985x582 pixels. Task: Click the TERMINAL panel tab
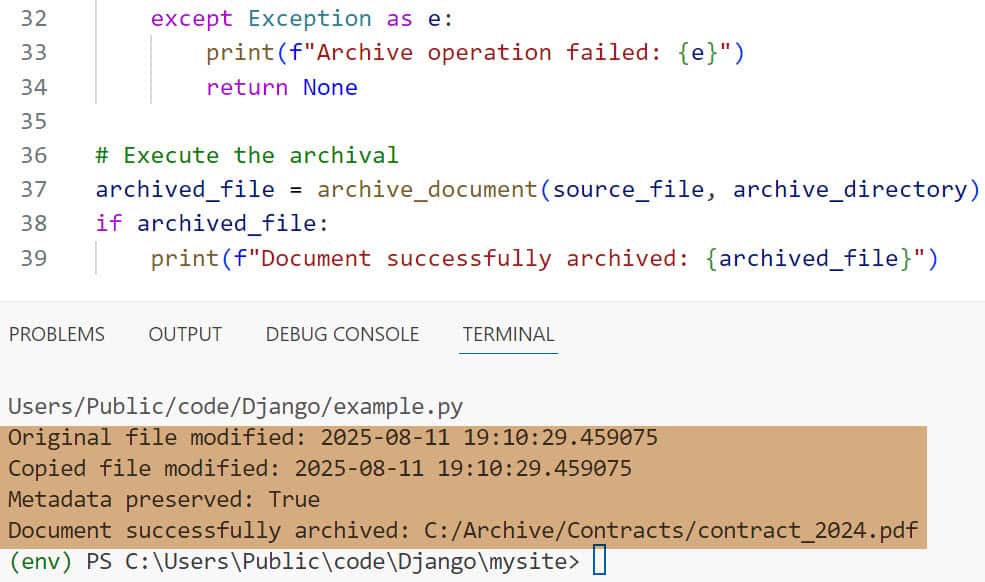(x=508, y=334)
